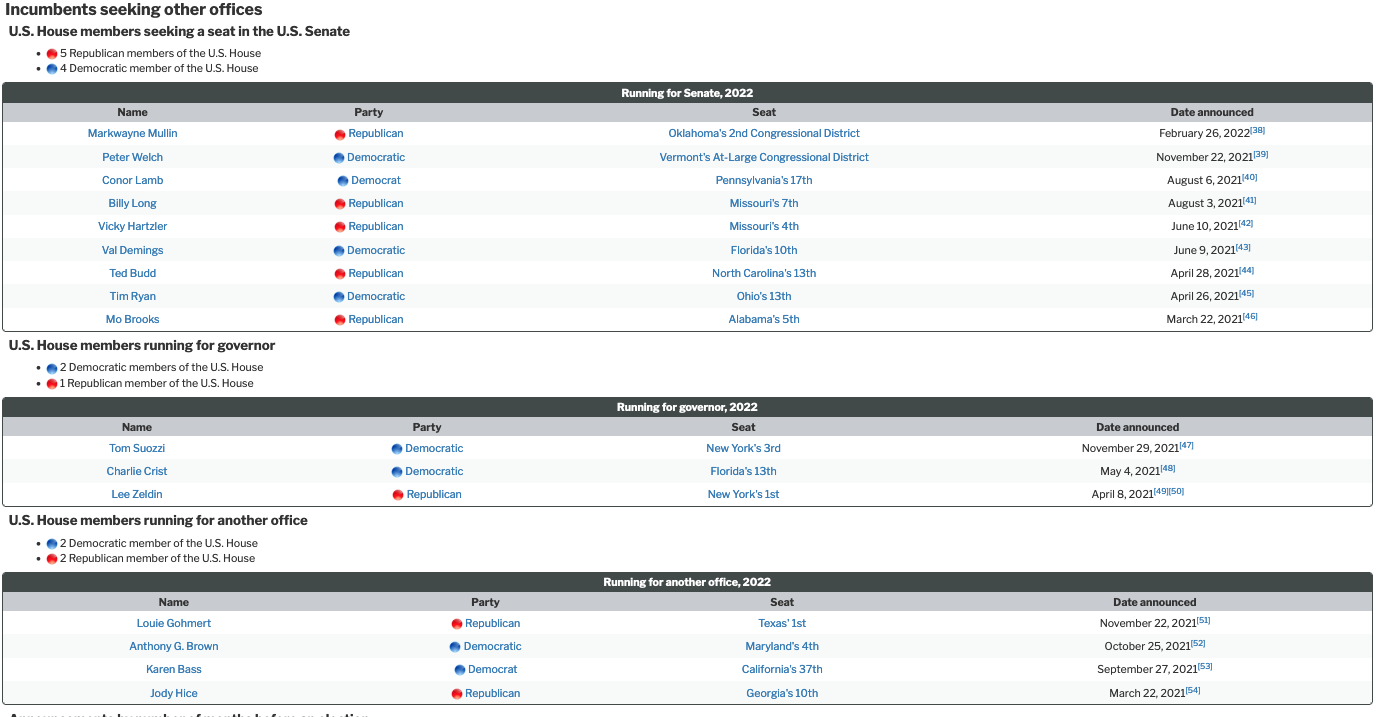Open North Carolina's 13th link
Screen dimensions: 1380x717
coord(764,273)
